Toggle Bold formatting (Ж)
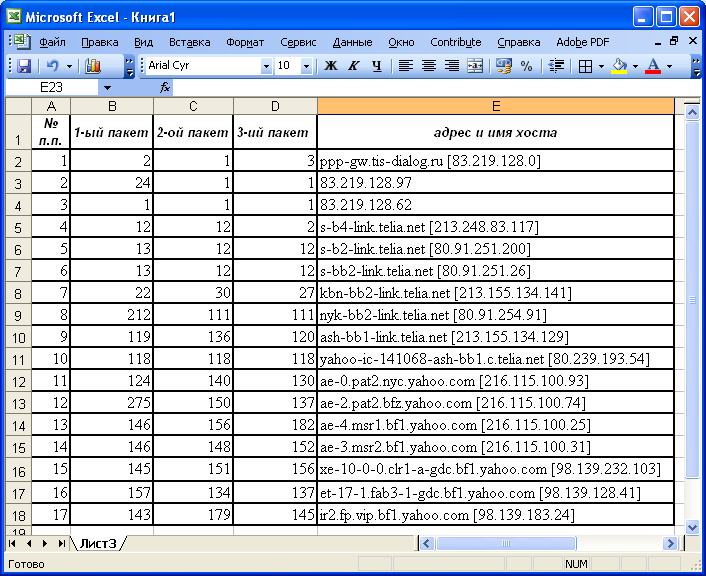The image size is (706, 576). [x=331, y=66]
